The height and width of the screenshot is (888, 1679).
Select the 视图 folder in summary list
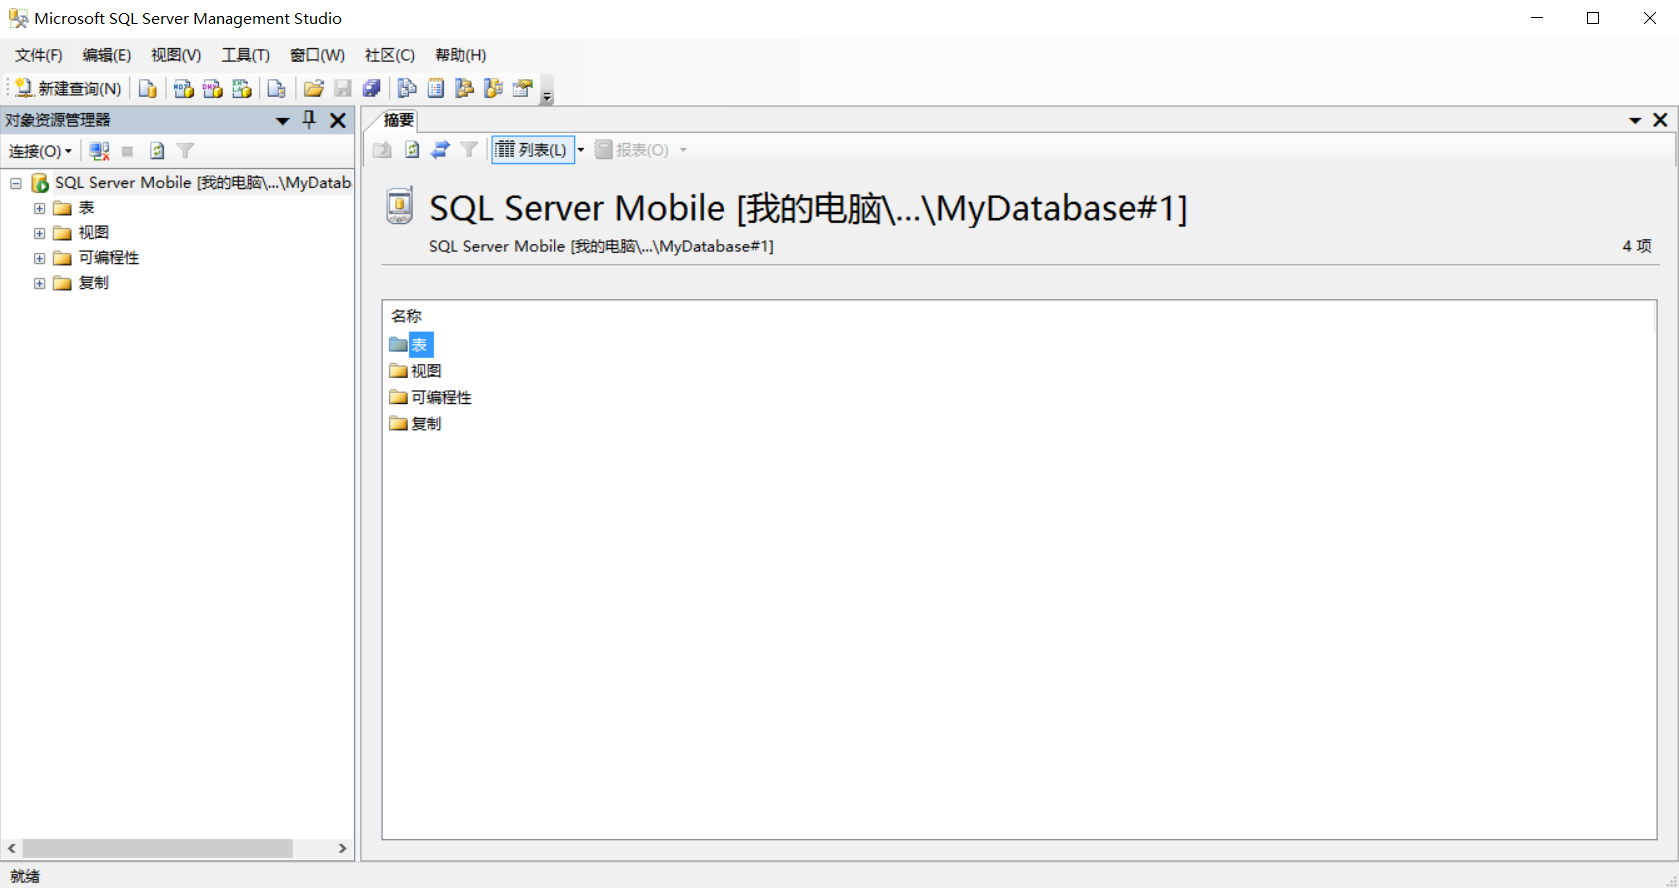pos(416,371)
